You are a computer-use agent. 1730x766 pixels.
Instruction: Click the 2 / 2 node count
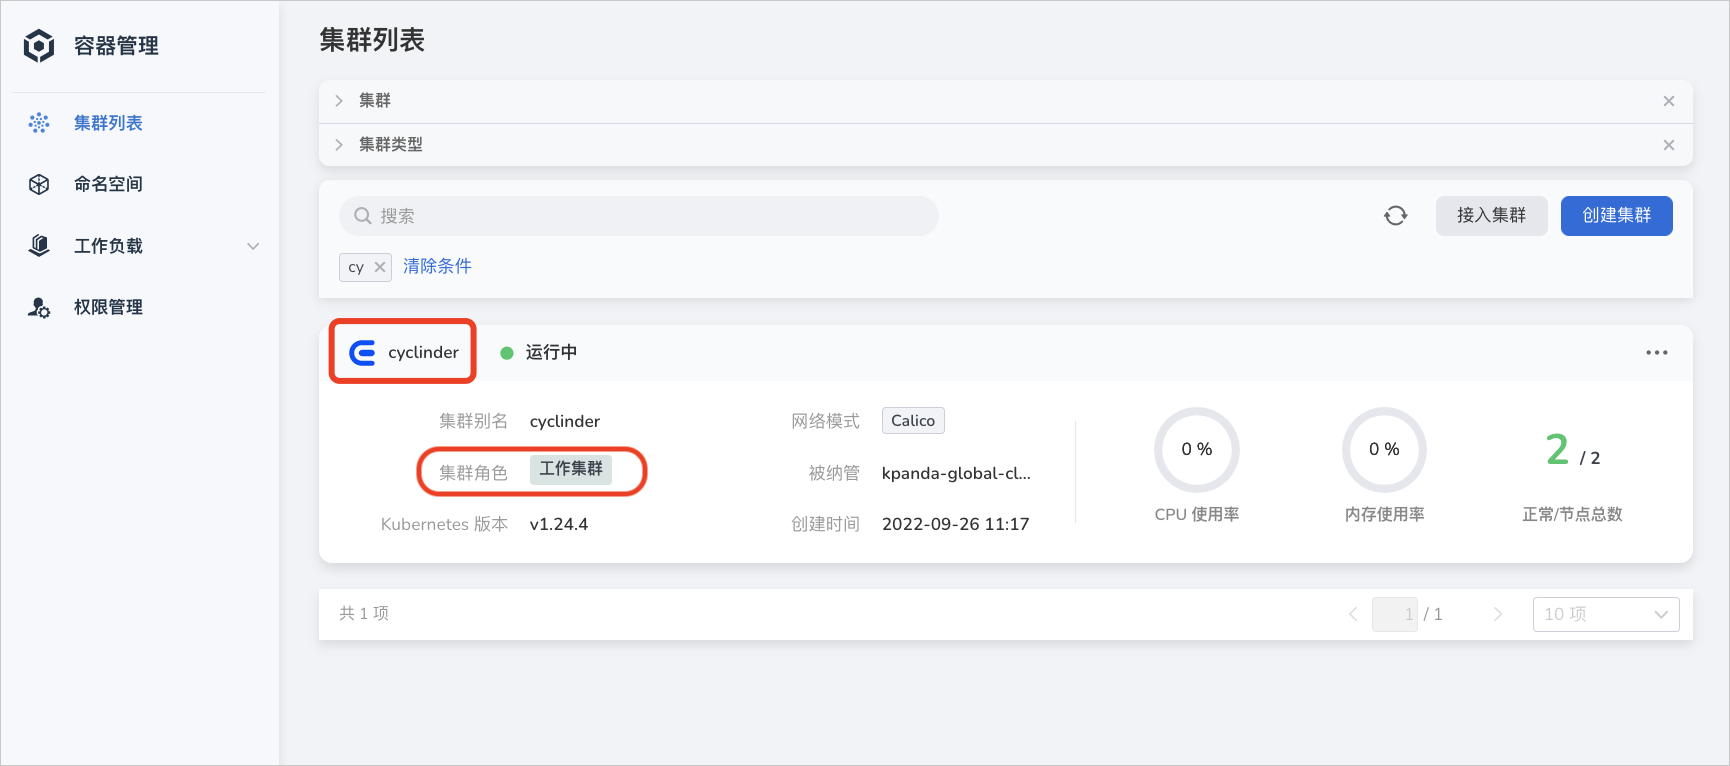coord(1572,450)
